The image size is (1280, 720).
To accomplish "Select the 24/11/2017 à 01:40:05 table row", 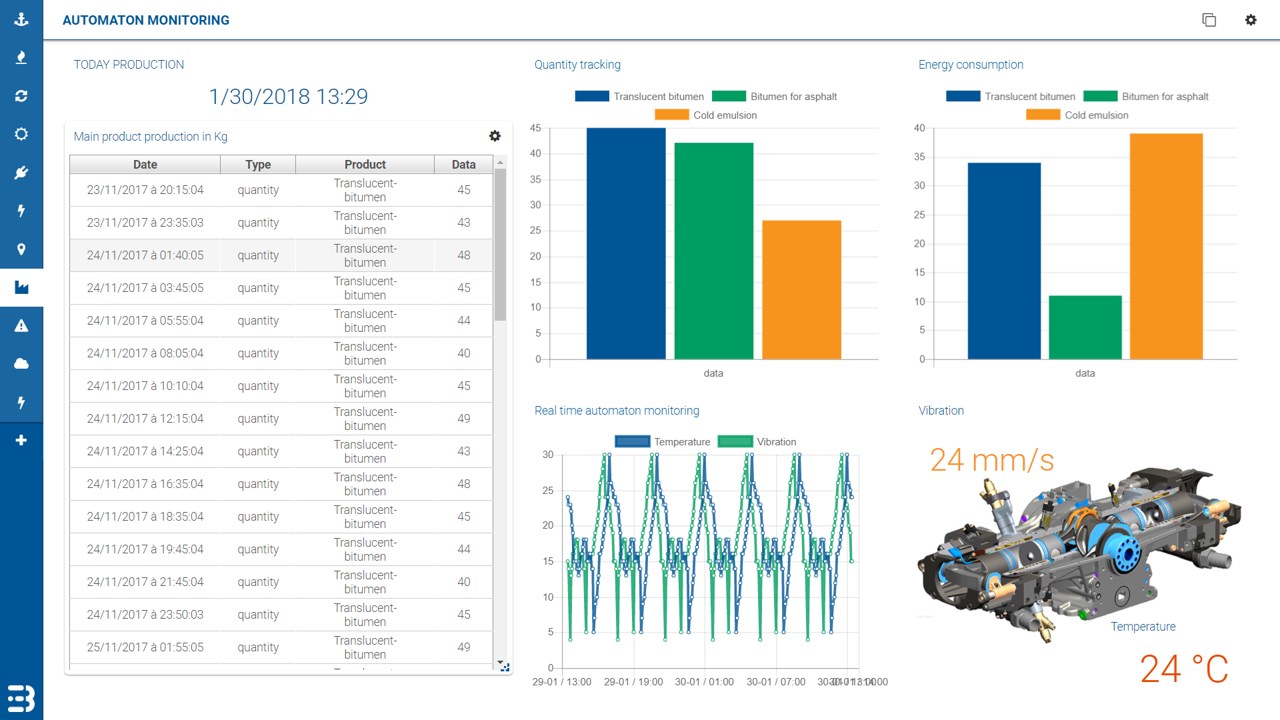I will pos(281,255).
